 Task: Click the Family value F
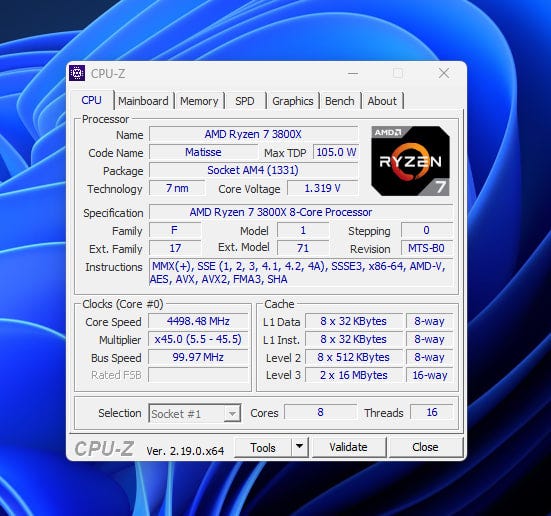click(175, 230)
